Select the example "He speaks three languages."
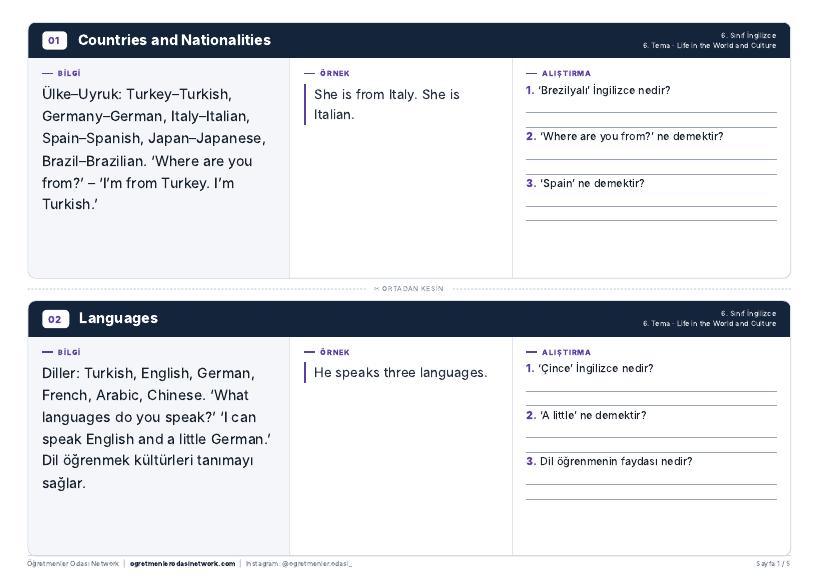 click(x=401, y=373)
